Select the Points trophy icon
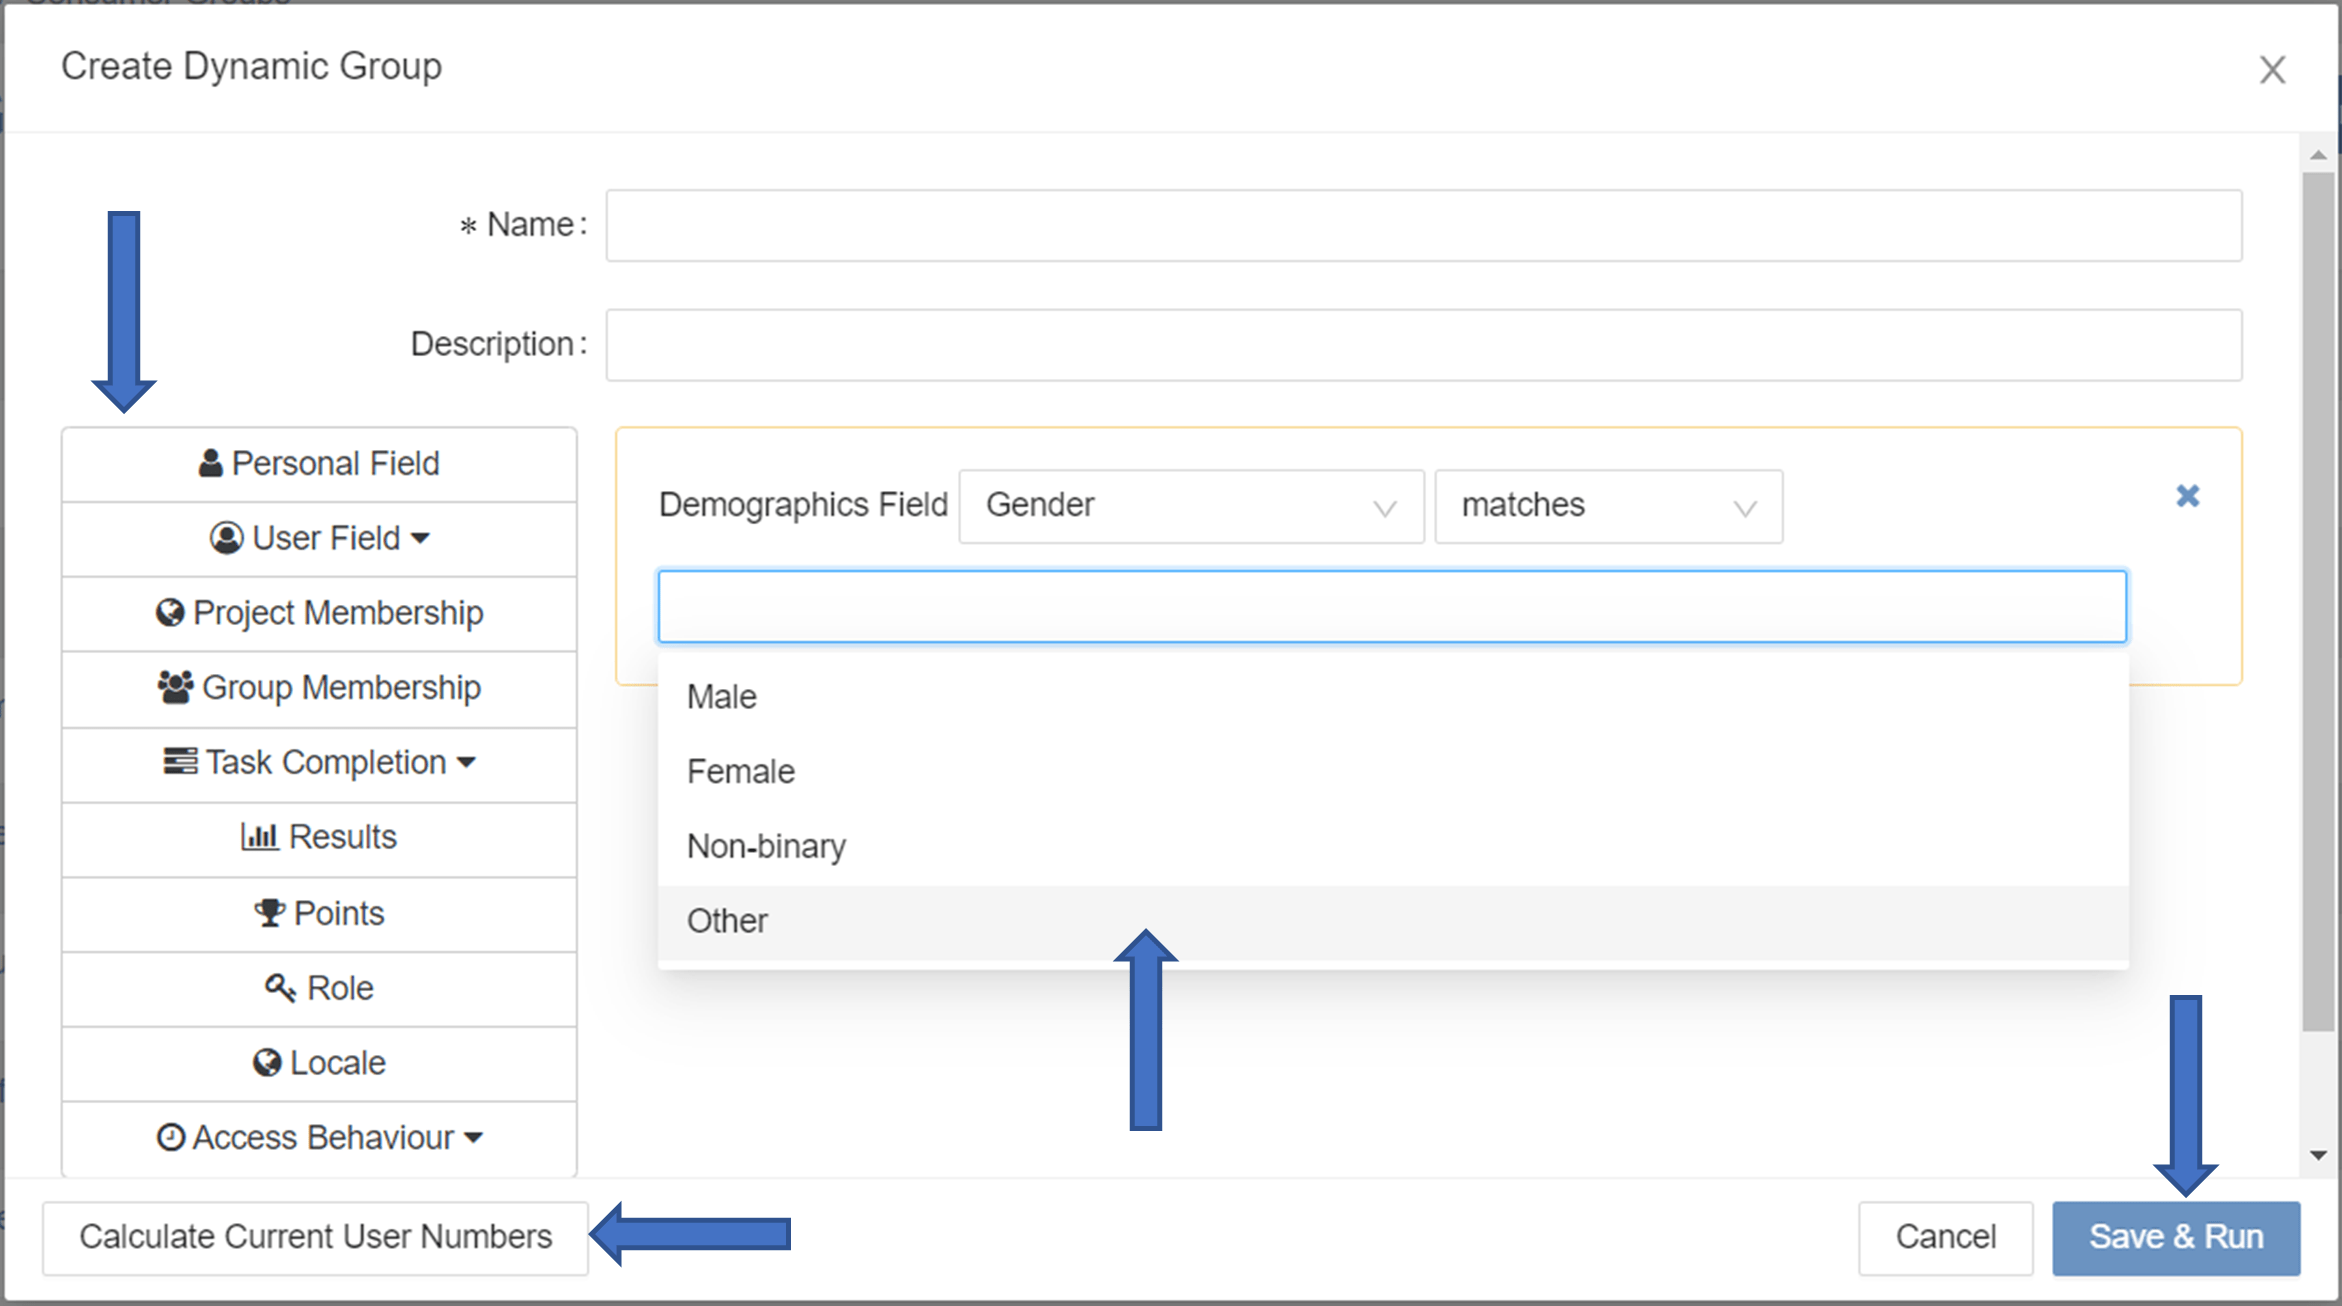The image size is (2342, 1306). [268, 912]
